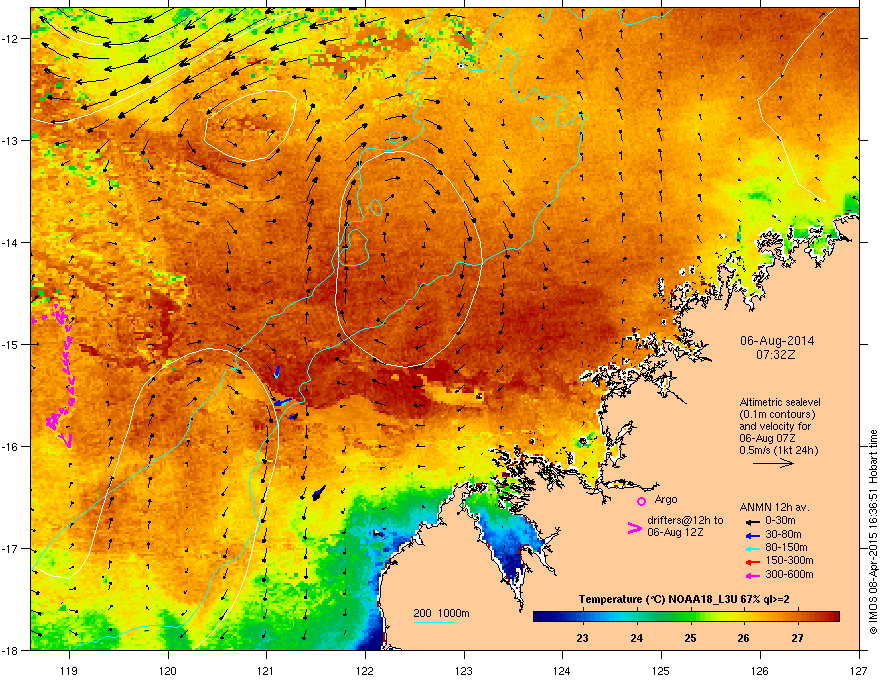The width and height of the screenshot is (880, 680).
Task: Select the date label 06-Aug-2014
Action: (777, 341)
